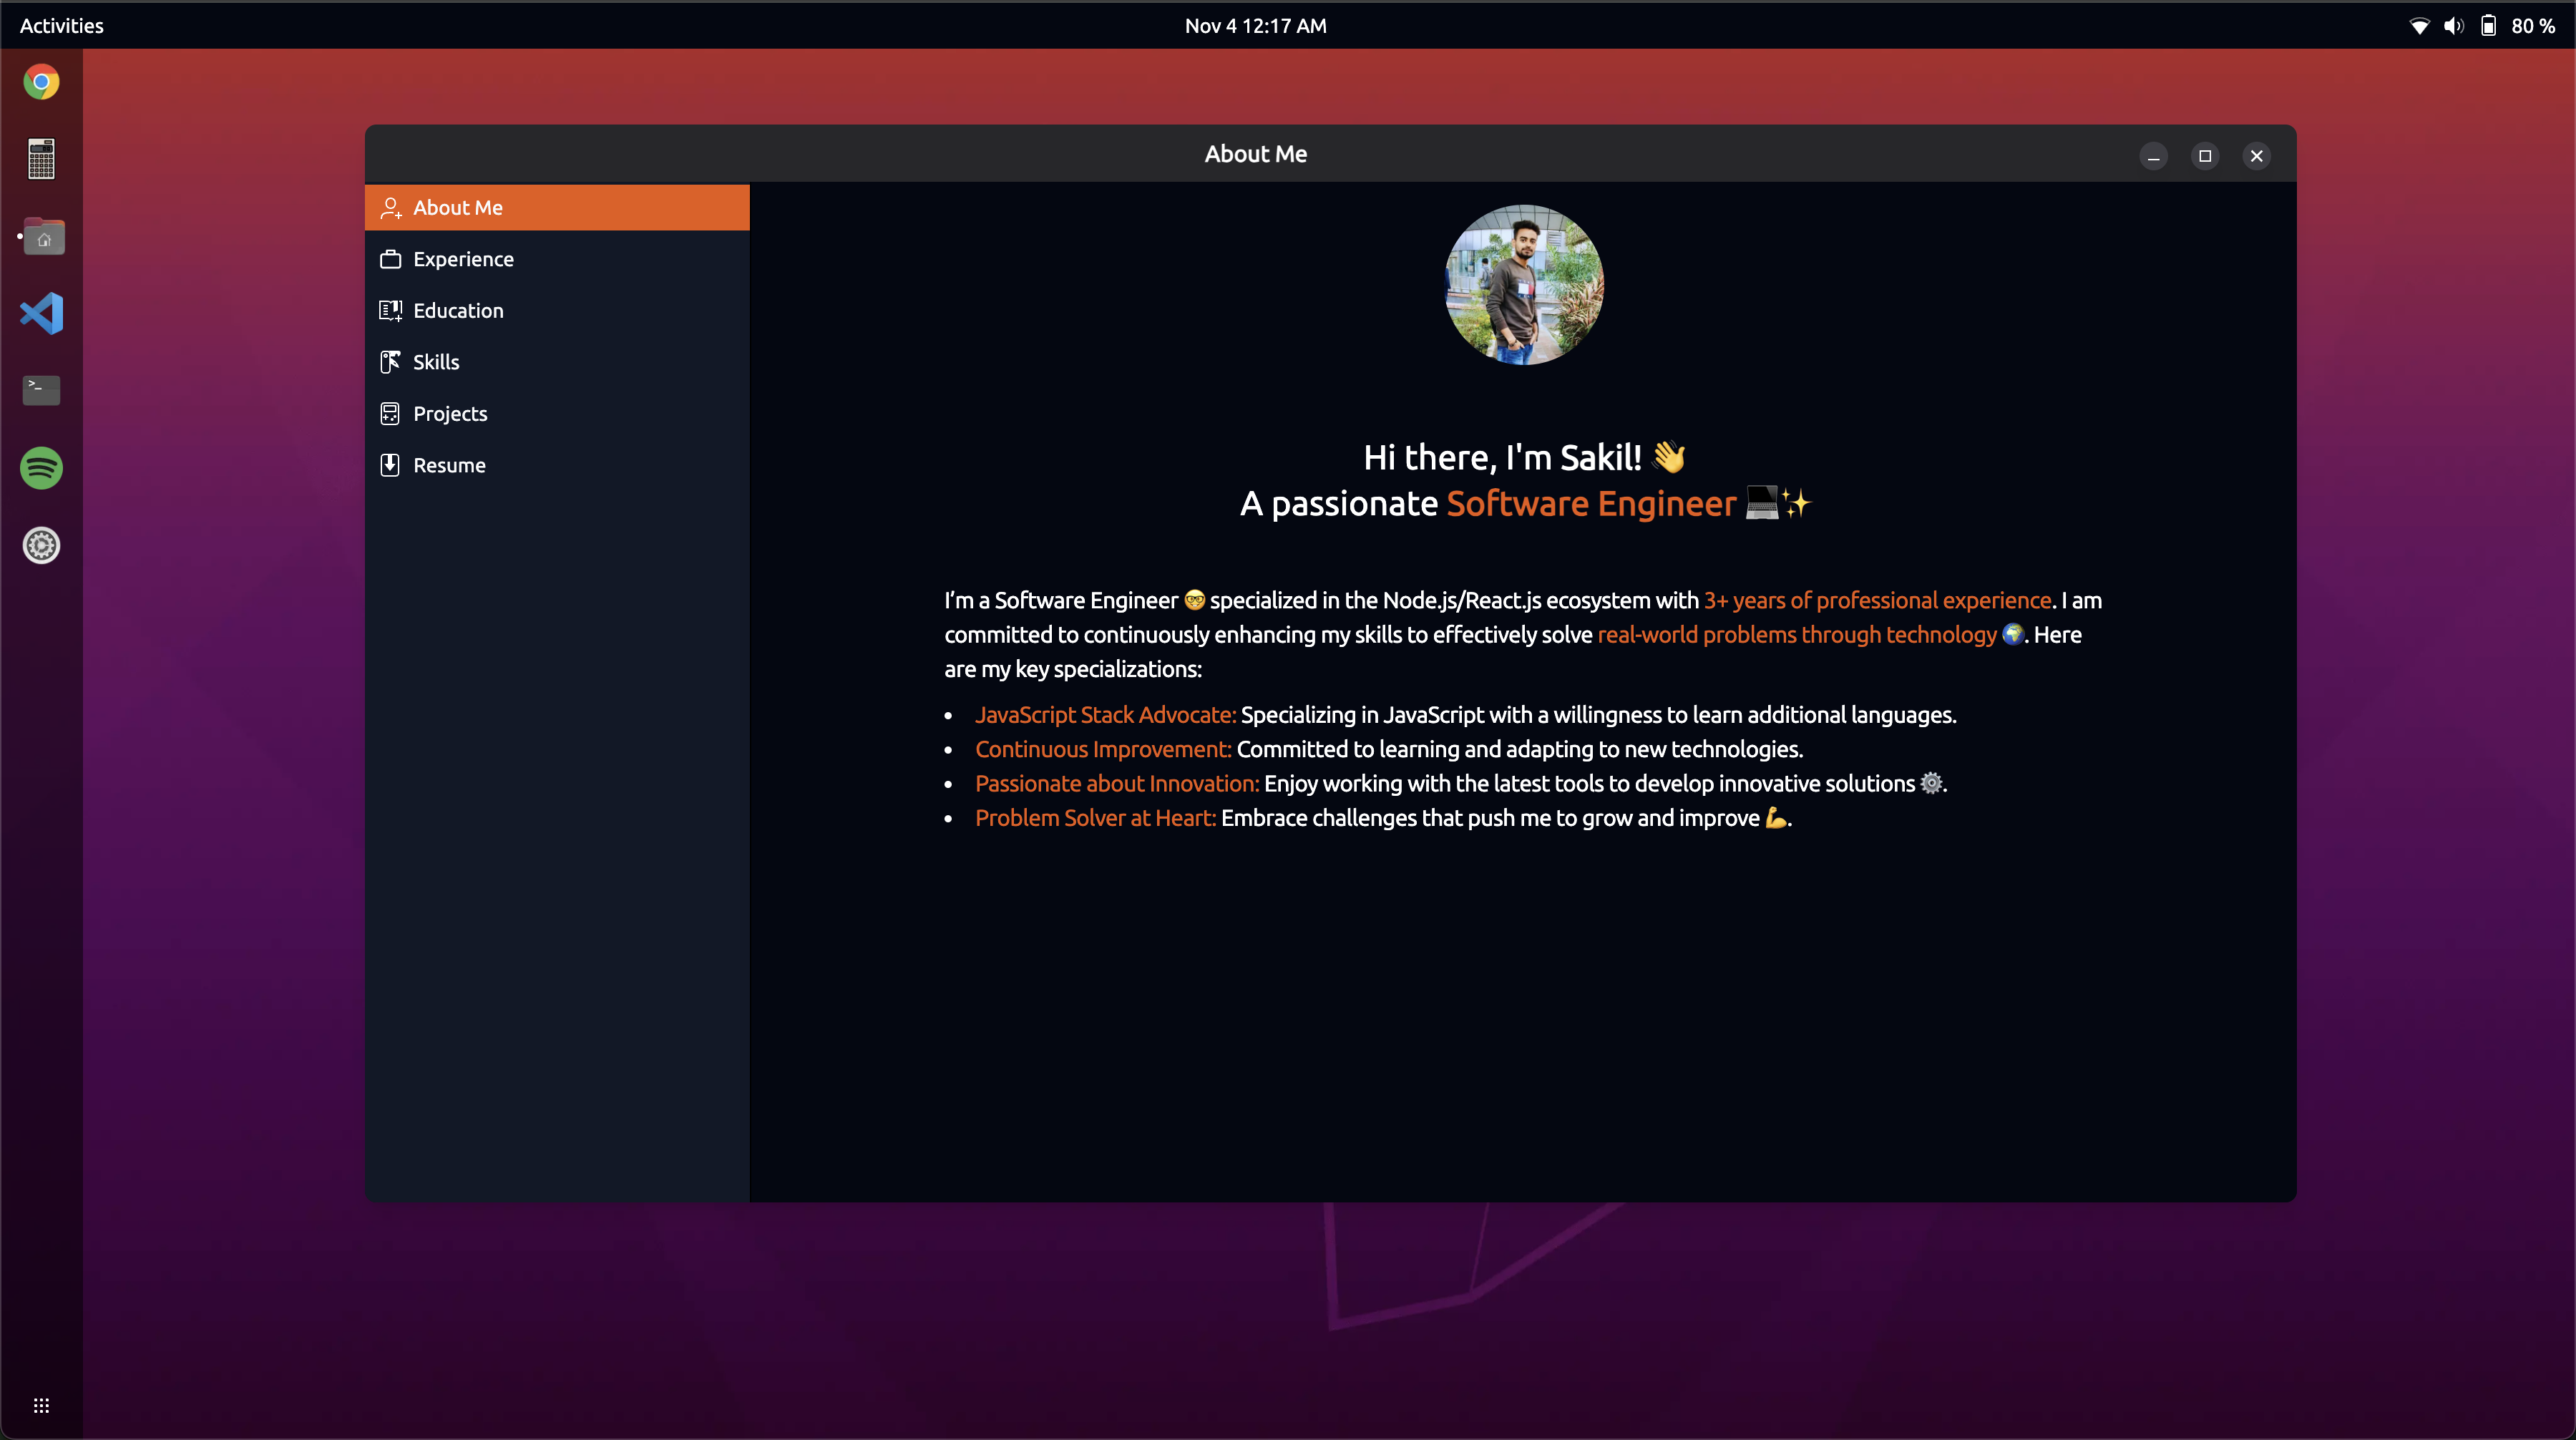Click "Continuous Improvement:" bullet label
2576x1440 pixels.
pos(1103,749)
